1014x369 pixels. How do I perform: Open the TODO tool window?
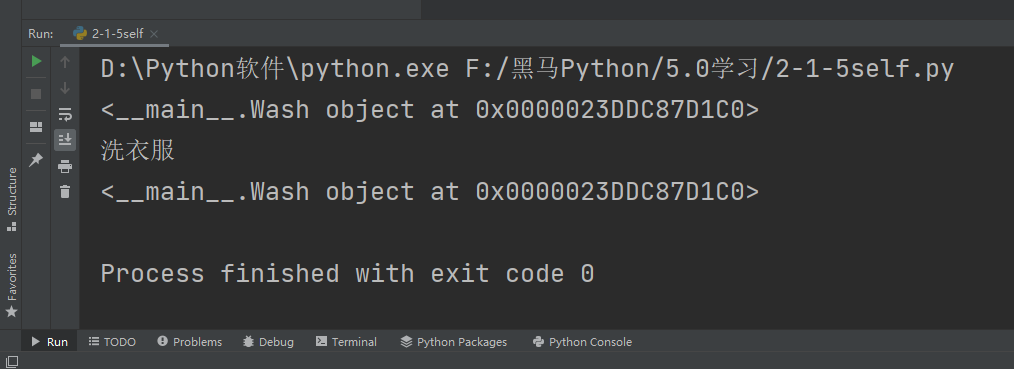[112, 342]
